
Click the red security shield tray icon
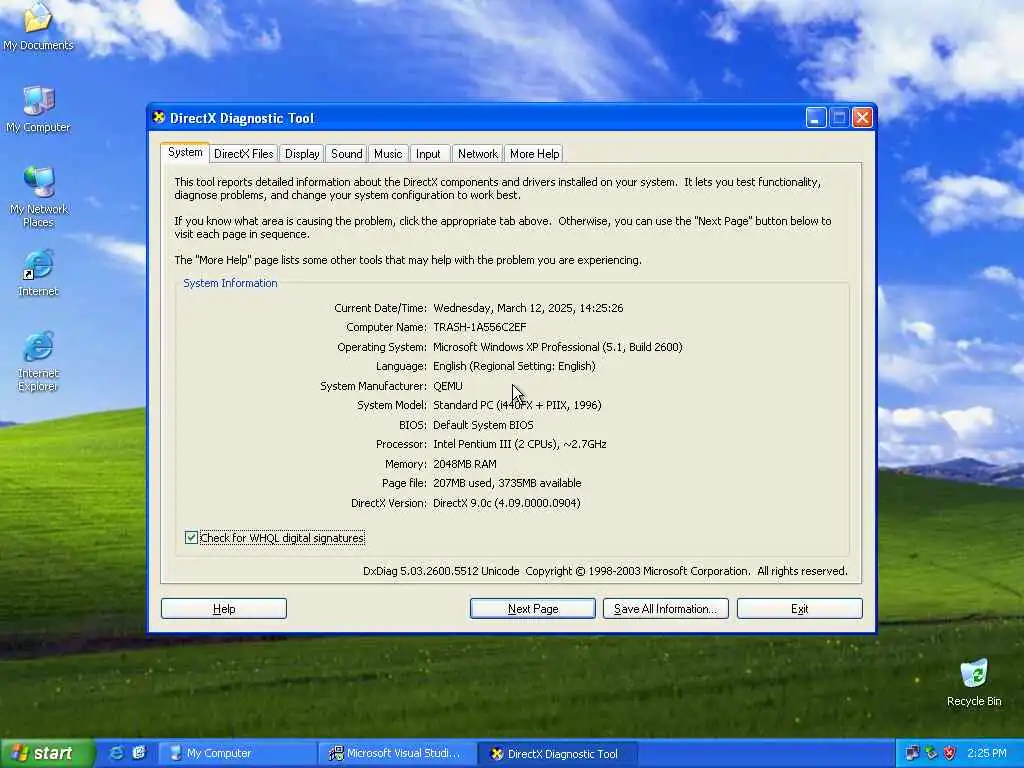point(950,753)
